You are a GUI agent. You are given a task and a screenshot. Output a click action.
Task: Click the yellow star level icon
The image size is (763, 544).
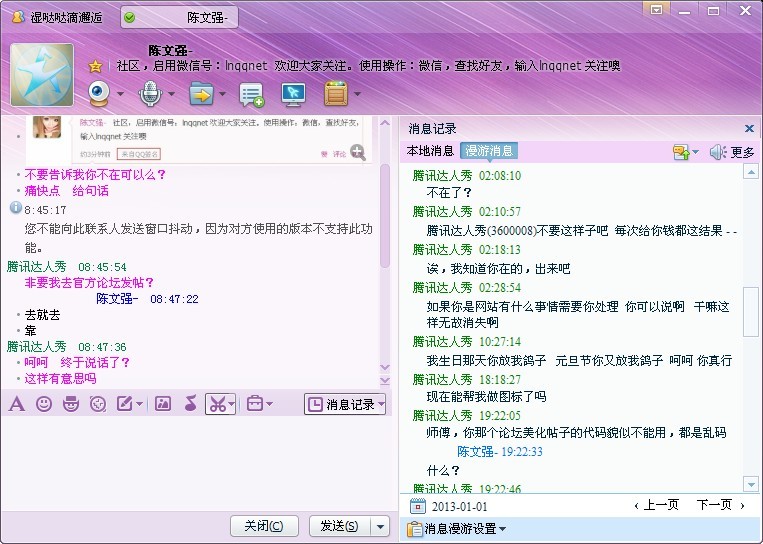(95, 66)
